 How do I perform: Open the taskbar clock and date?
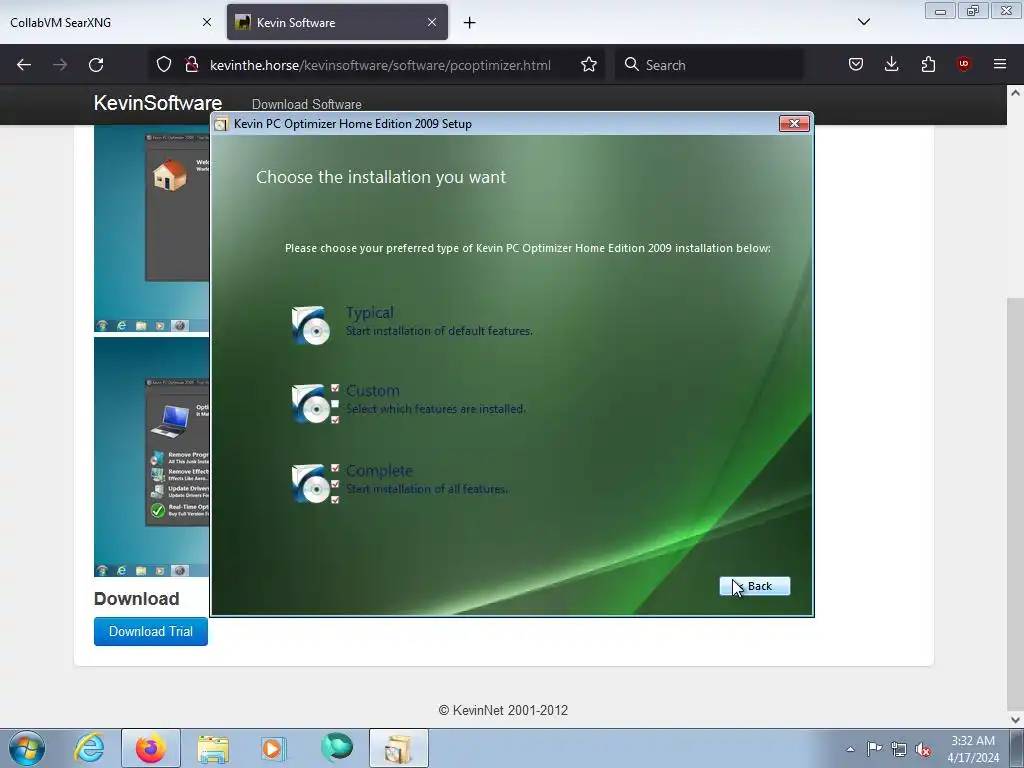click(973, 749)
